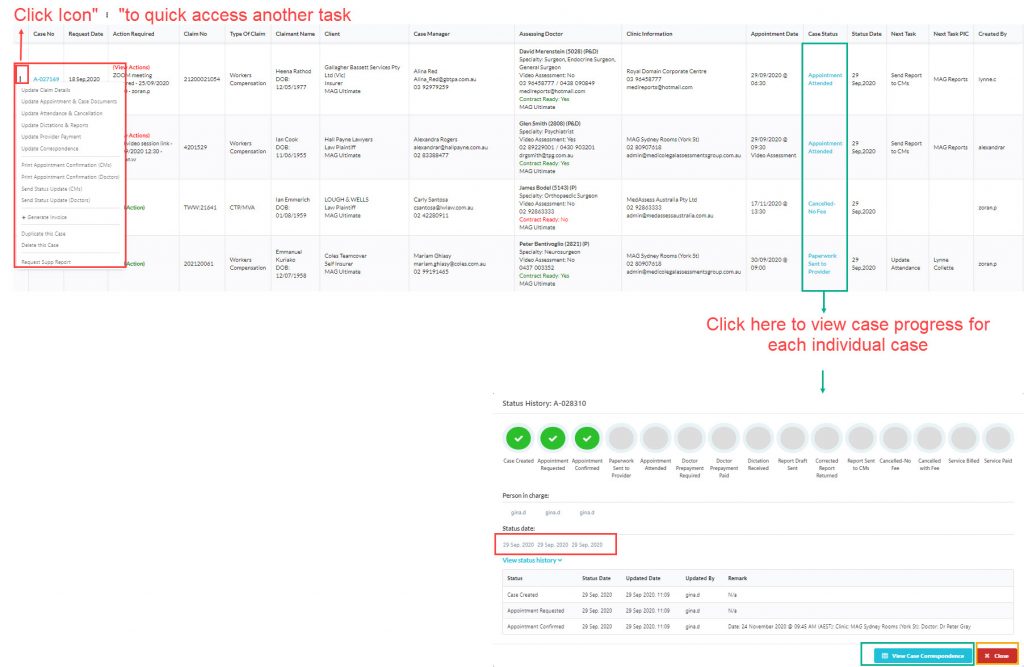The image size is (1024, 667).
Task: Click the Service Paid status circle
Action: (997, 438)
